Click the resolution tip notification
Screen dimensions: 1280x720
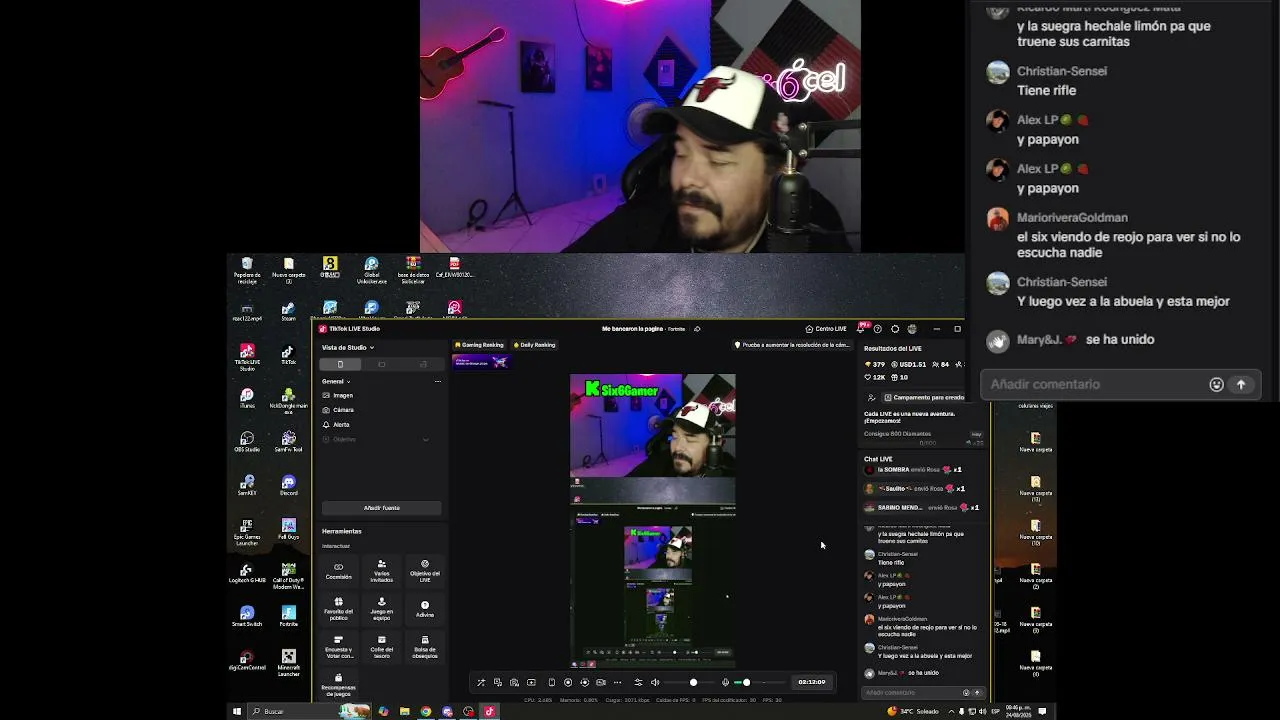click(x=792, y=345)
